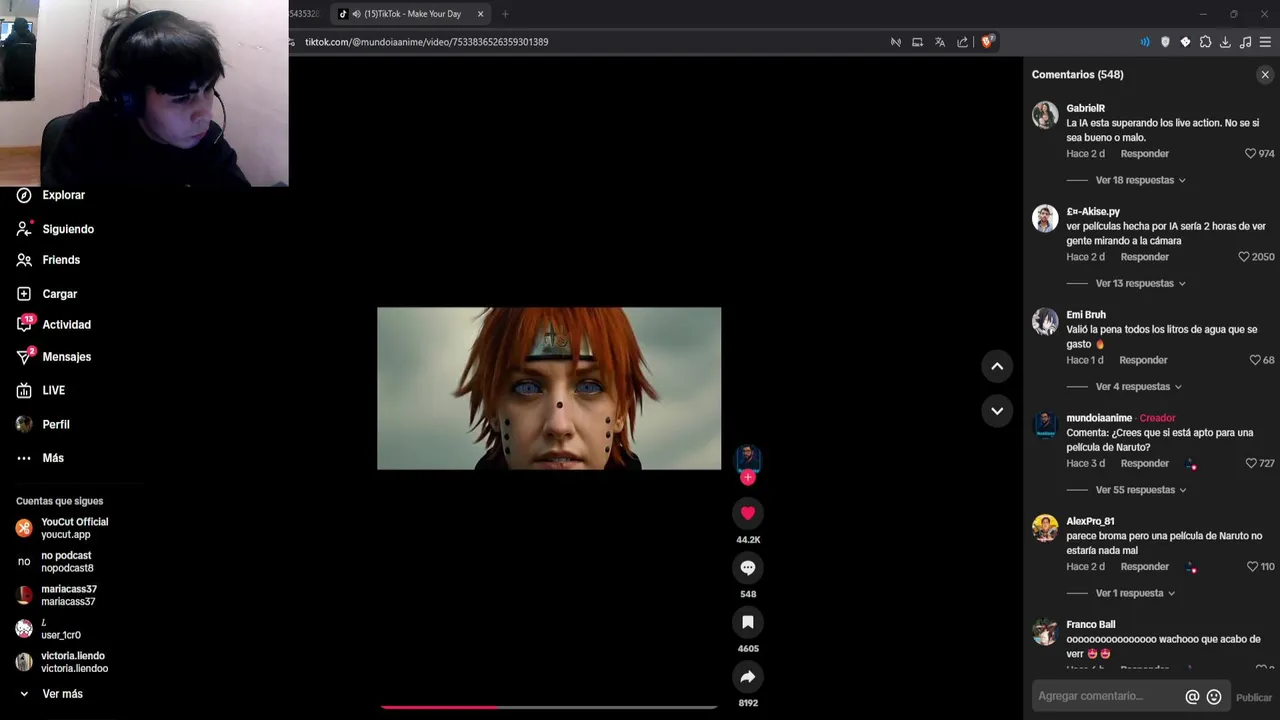The height and width of the screenshot is (720, 1280).
Task: Go to LIVE section
Action: [53, 390]
